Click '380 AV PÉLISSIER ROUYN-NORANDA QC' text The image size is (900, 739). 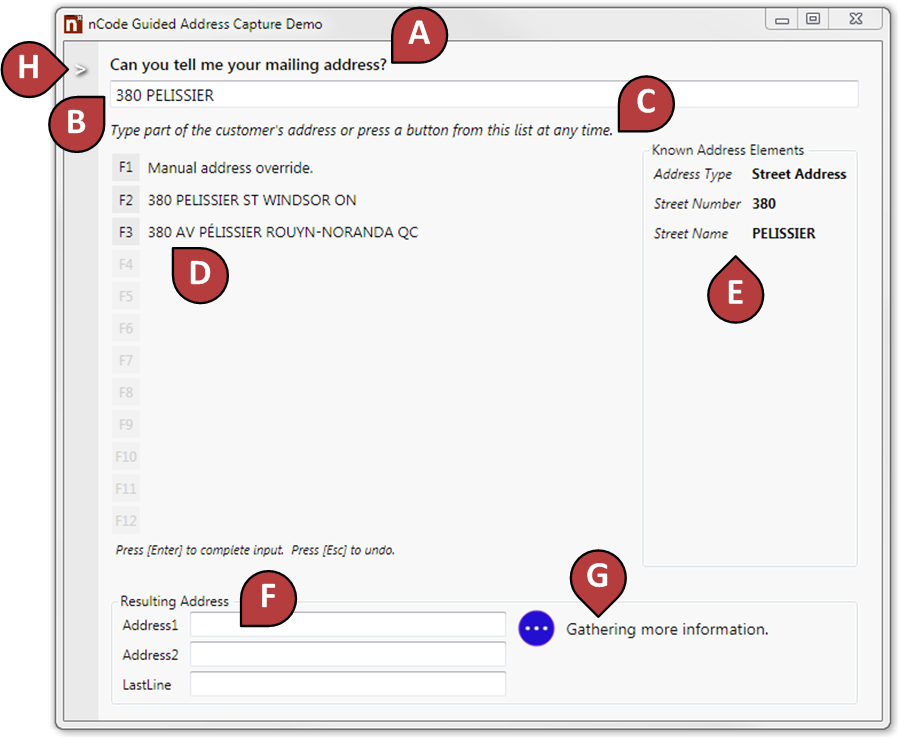283,232
